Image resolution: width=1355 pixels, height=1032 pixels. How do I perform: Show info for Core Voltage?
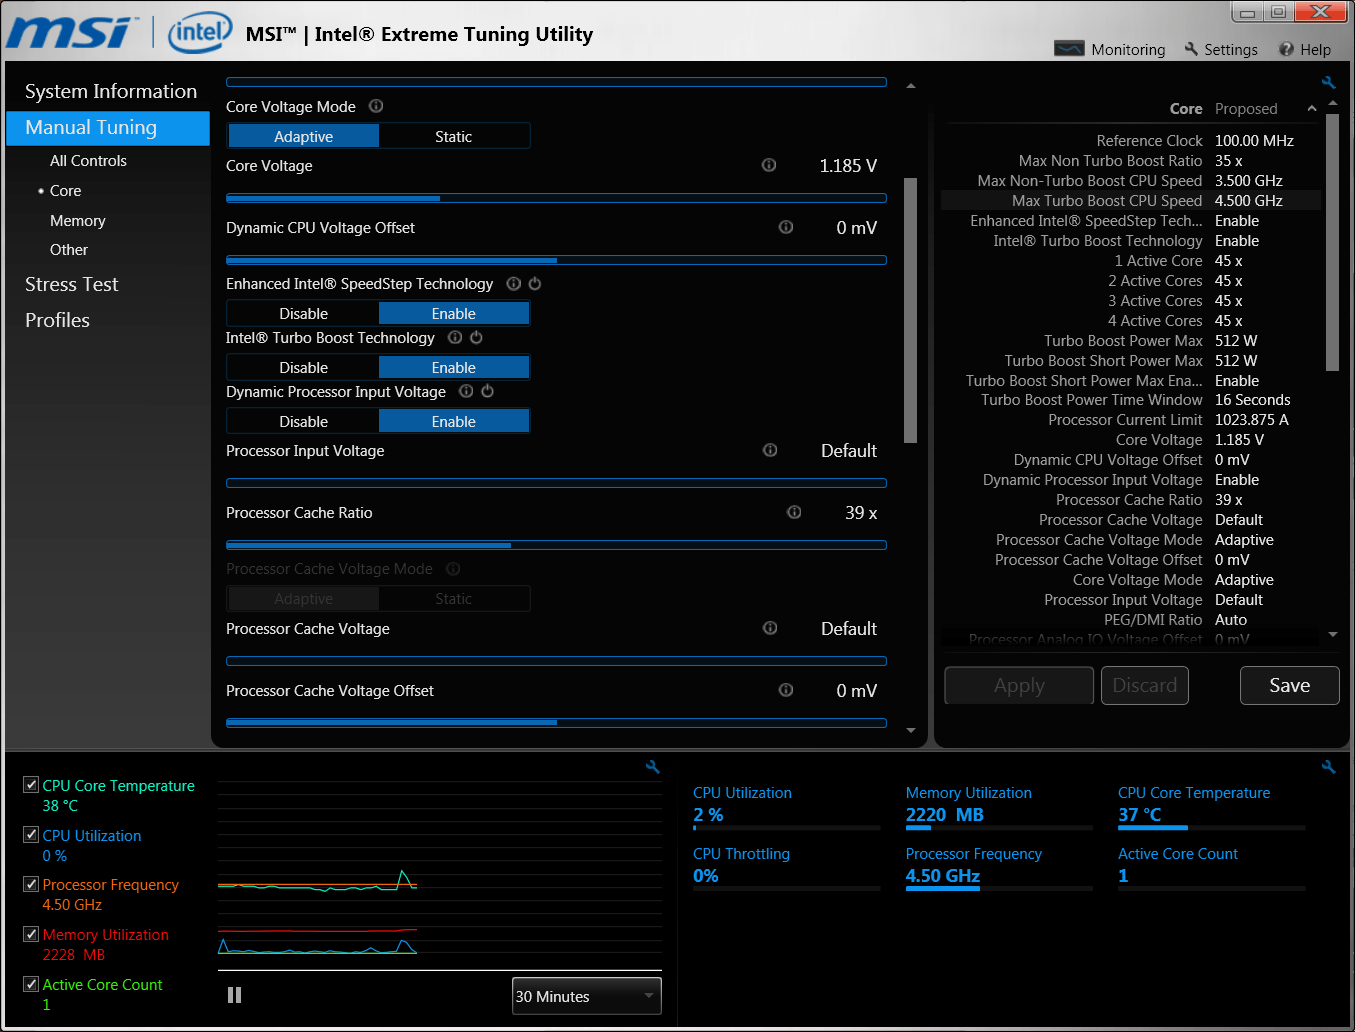point(769,165)
